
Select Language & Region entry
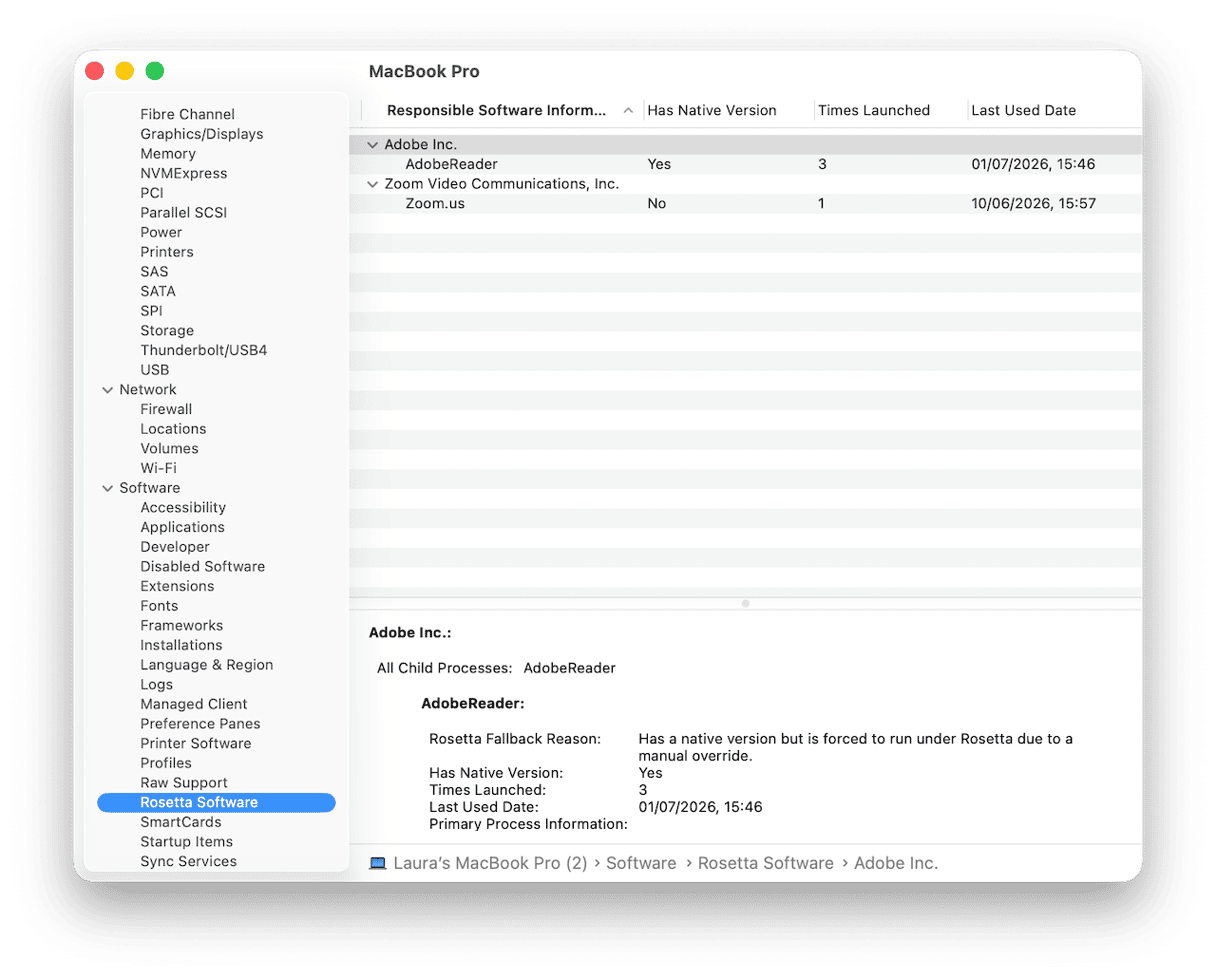point(207,665)
